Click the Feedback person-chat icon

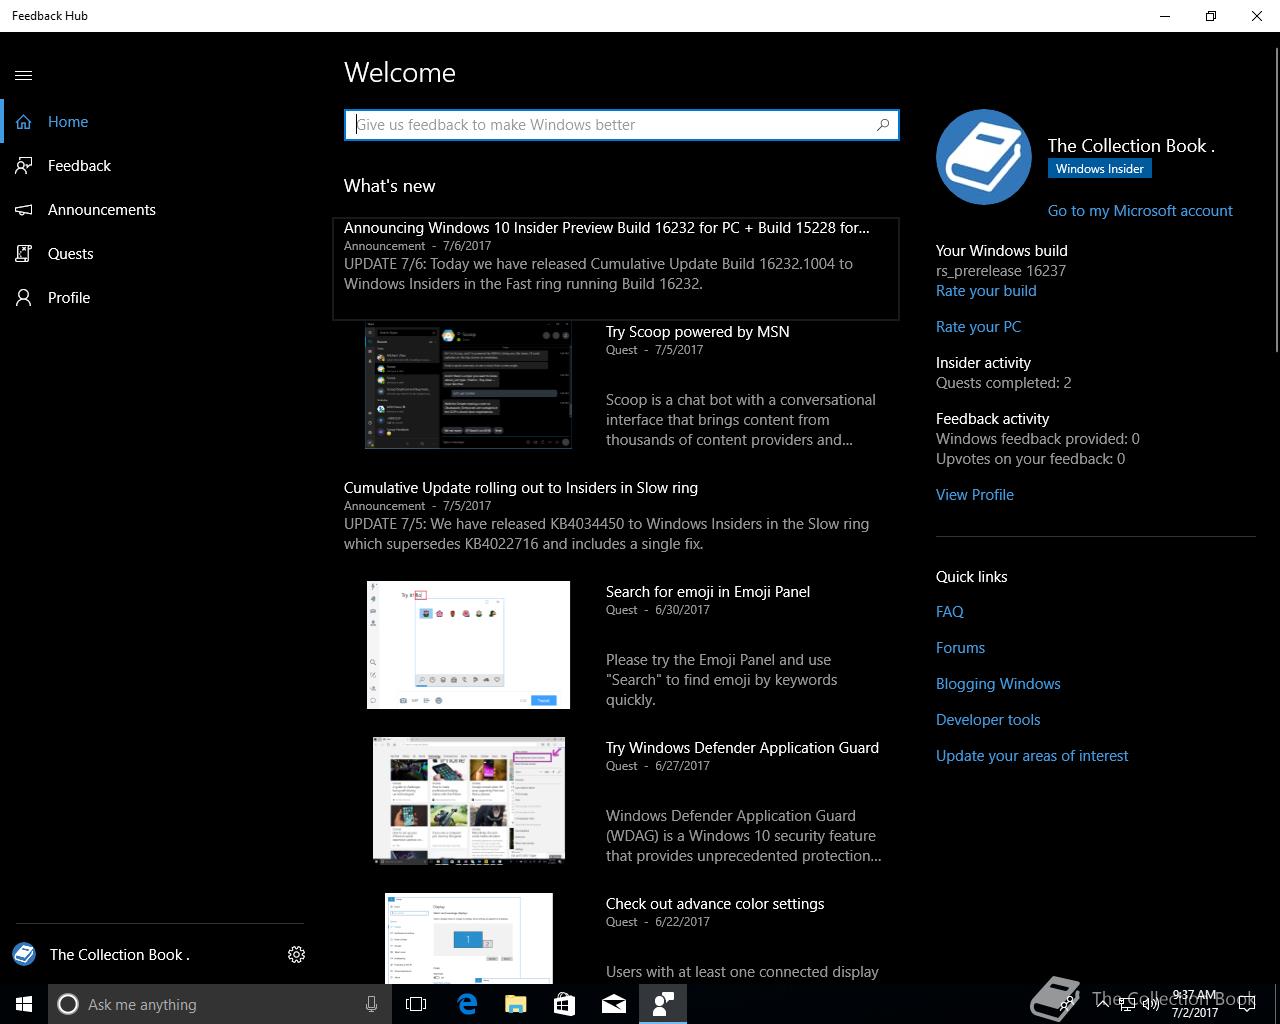[24, 166]
